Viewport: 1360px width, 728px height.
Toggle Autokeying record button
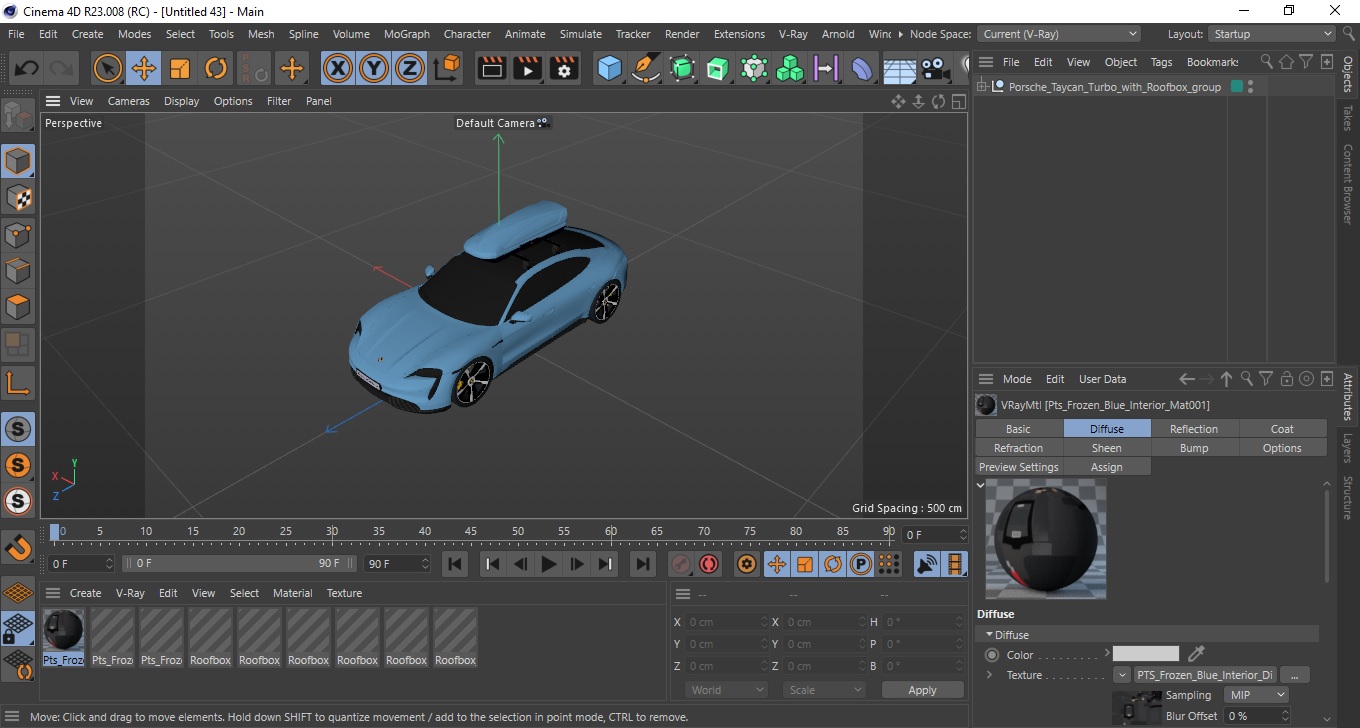coord(709,564)
